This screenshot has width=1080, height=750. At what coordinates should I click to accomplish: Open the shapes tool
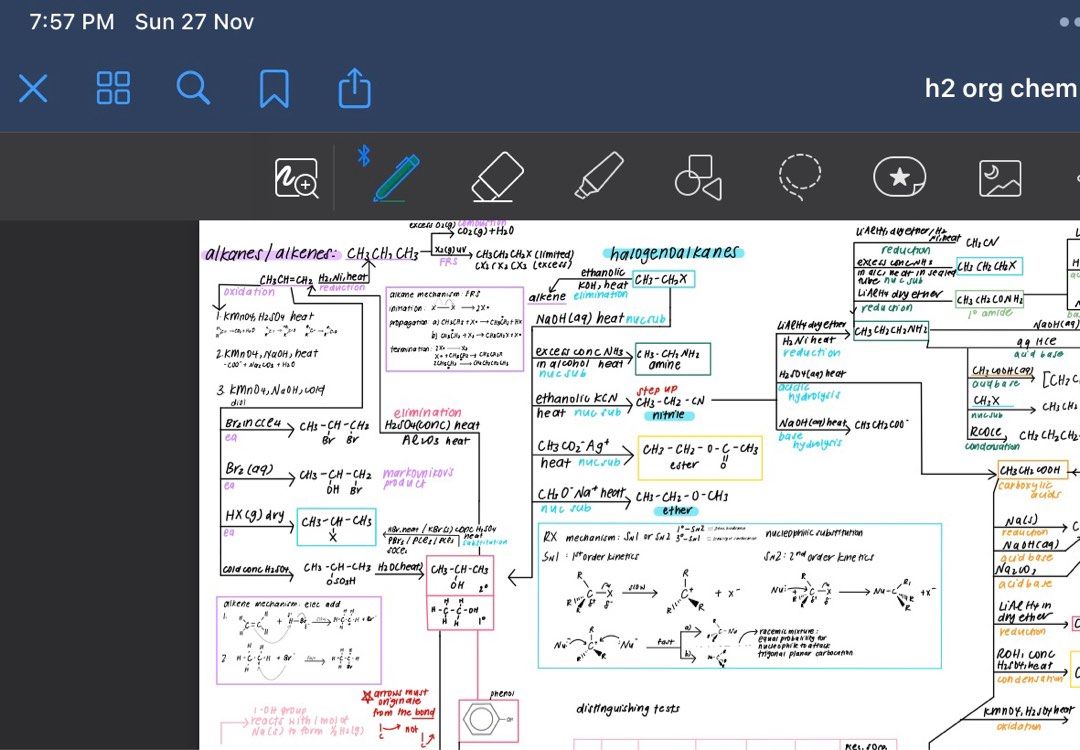[697, 177]
